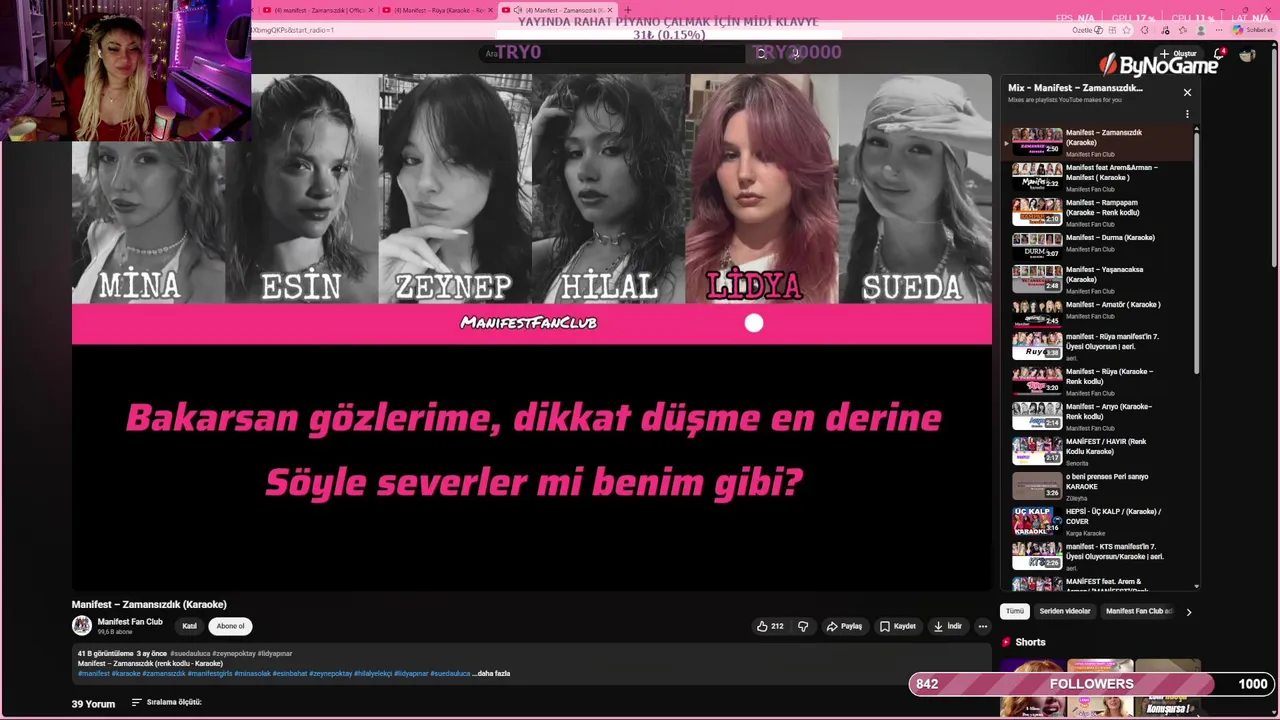Open #karaoke hashtag in description

[126, 674]
